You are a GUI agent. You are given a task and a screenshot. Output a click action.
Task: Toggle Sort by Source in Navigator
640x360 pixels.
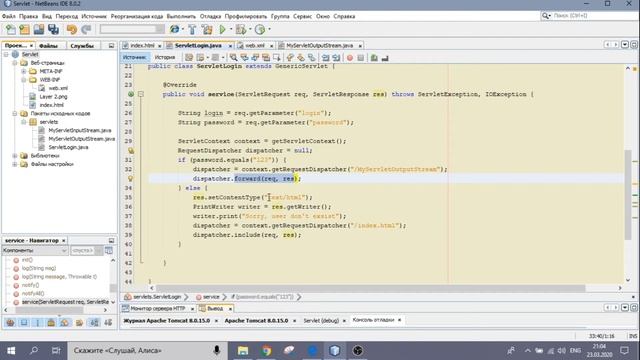108,323
